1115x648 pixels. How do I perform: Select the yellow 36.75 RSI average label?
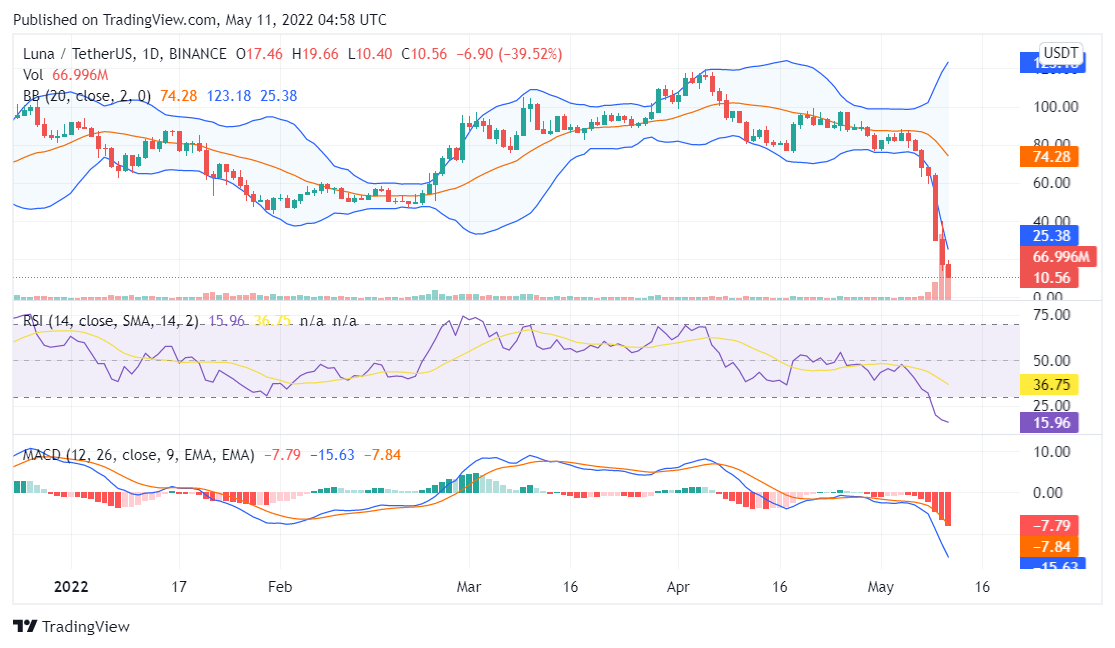tap(1045, 384)
